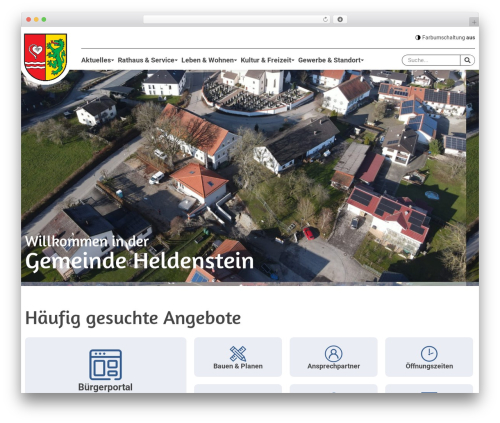This screenshot has width=500, height=423.
Task: Close the browser window with red button
Action: coord(29,20)
